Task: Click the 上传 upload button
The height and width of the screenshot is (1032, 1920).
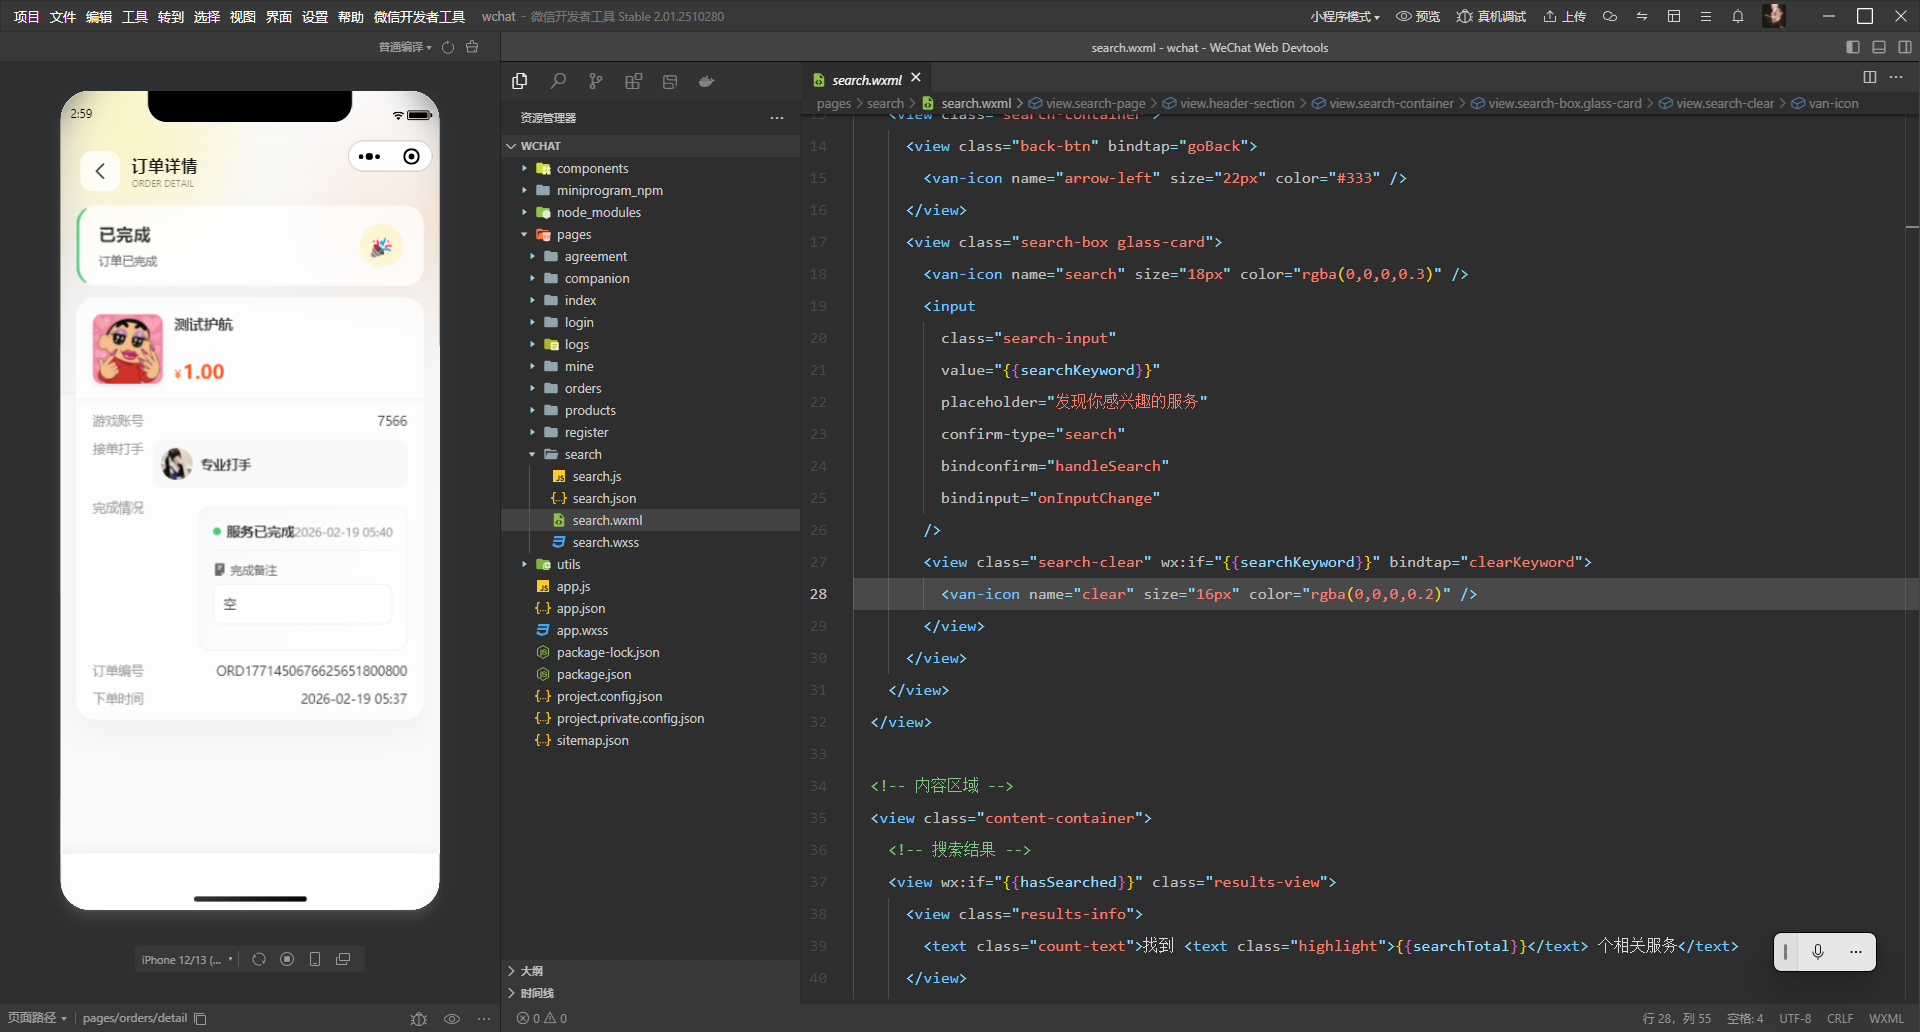Action: (x=1564, y=16)
